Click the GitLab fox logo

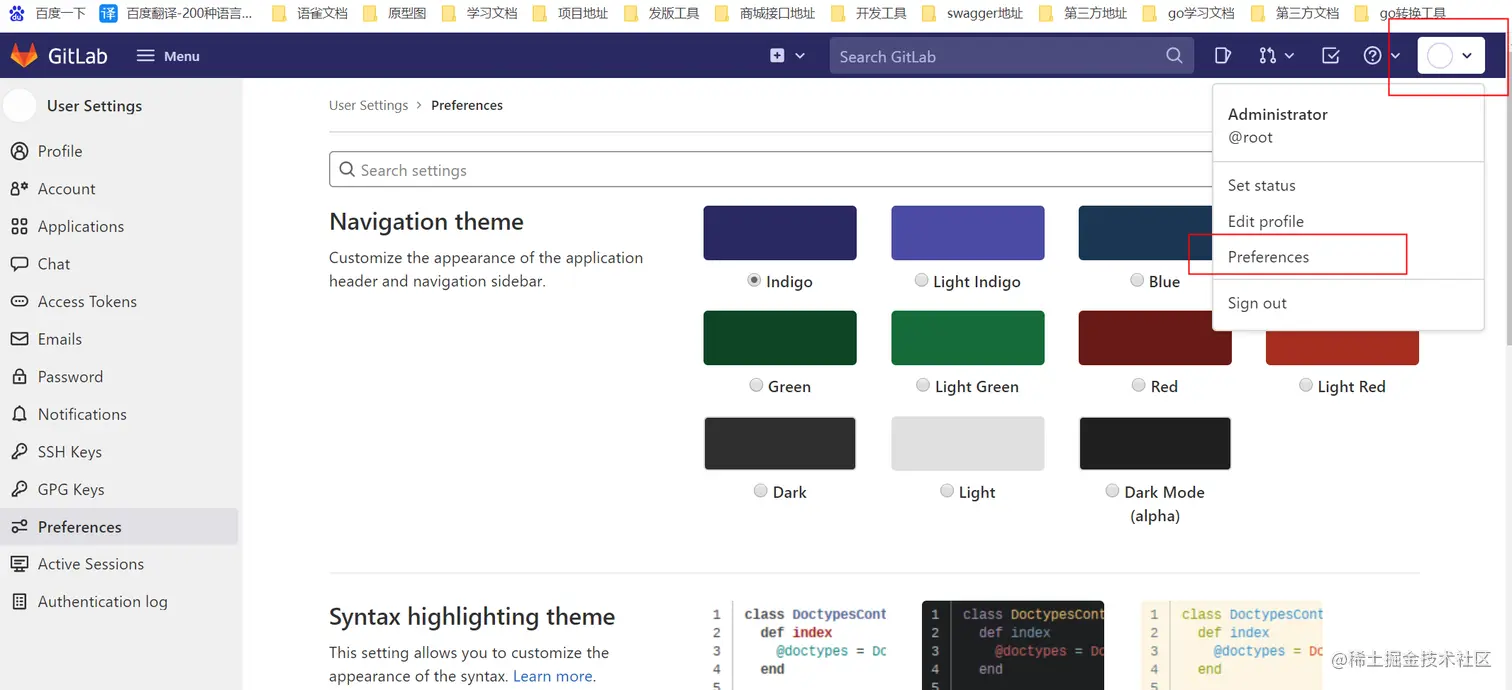coord(24,56)
